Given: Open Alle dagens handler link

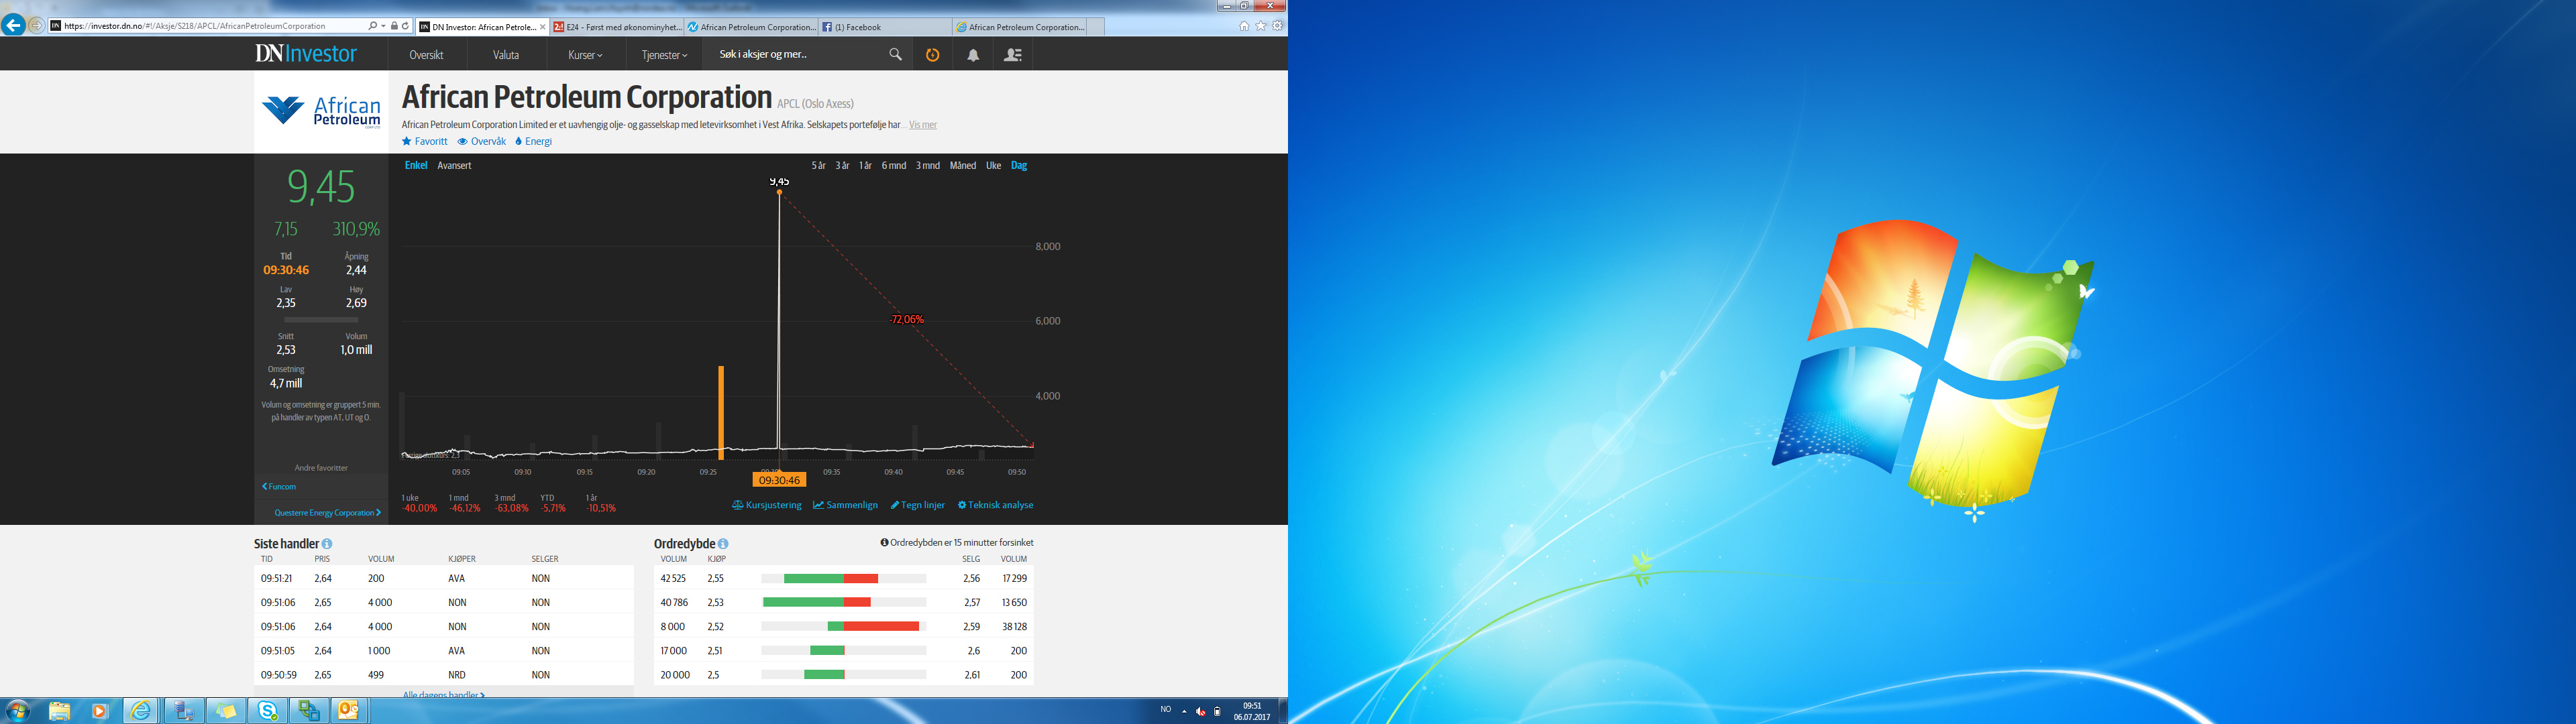Looking at the screenshot, I should 443,695.
